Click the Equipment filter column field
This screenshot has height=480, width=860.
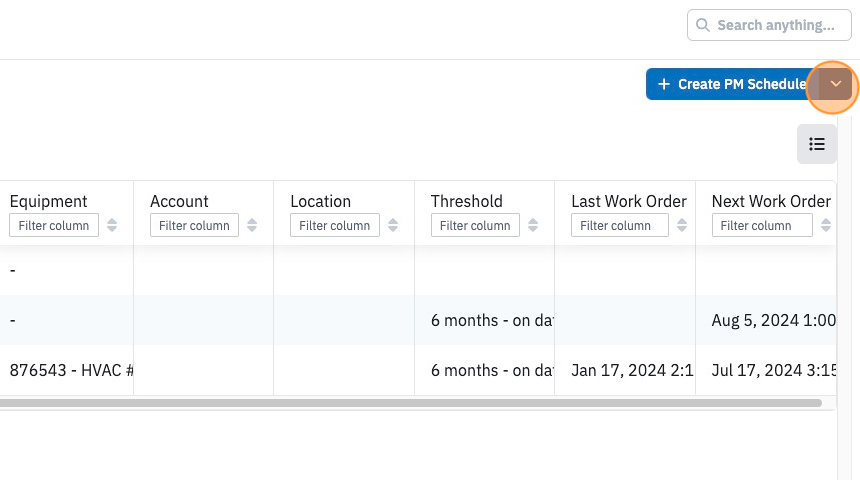[54, 225]
